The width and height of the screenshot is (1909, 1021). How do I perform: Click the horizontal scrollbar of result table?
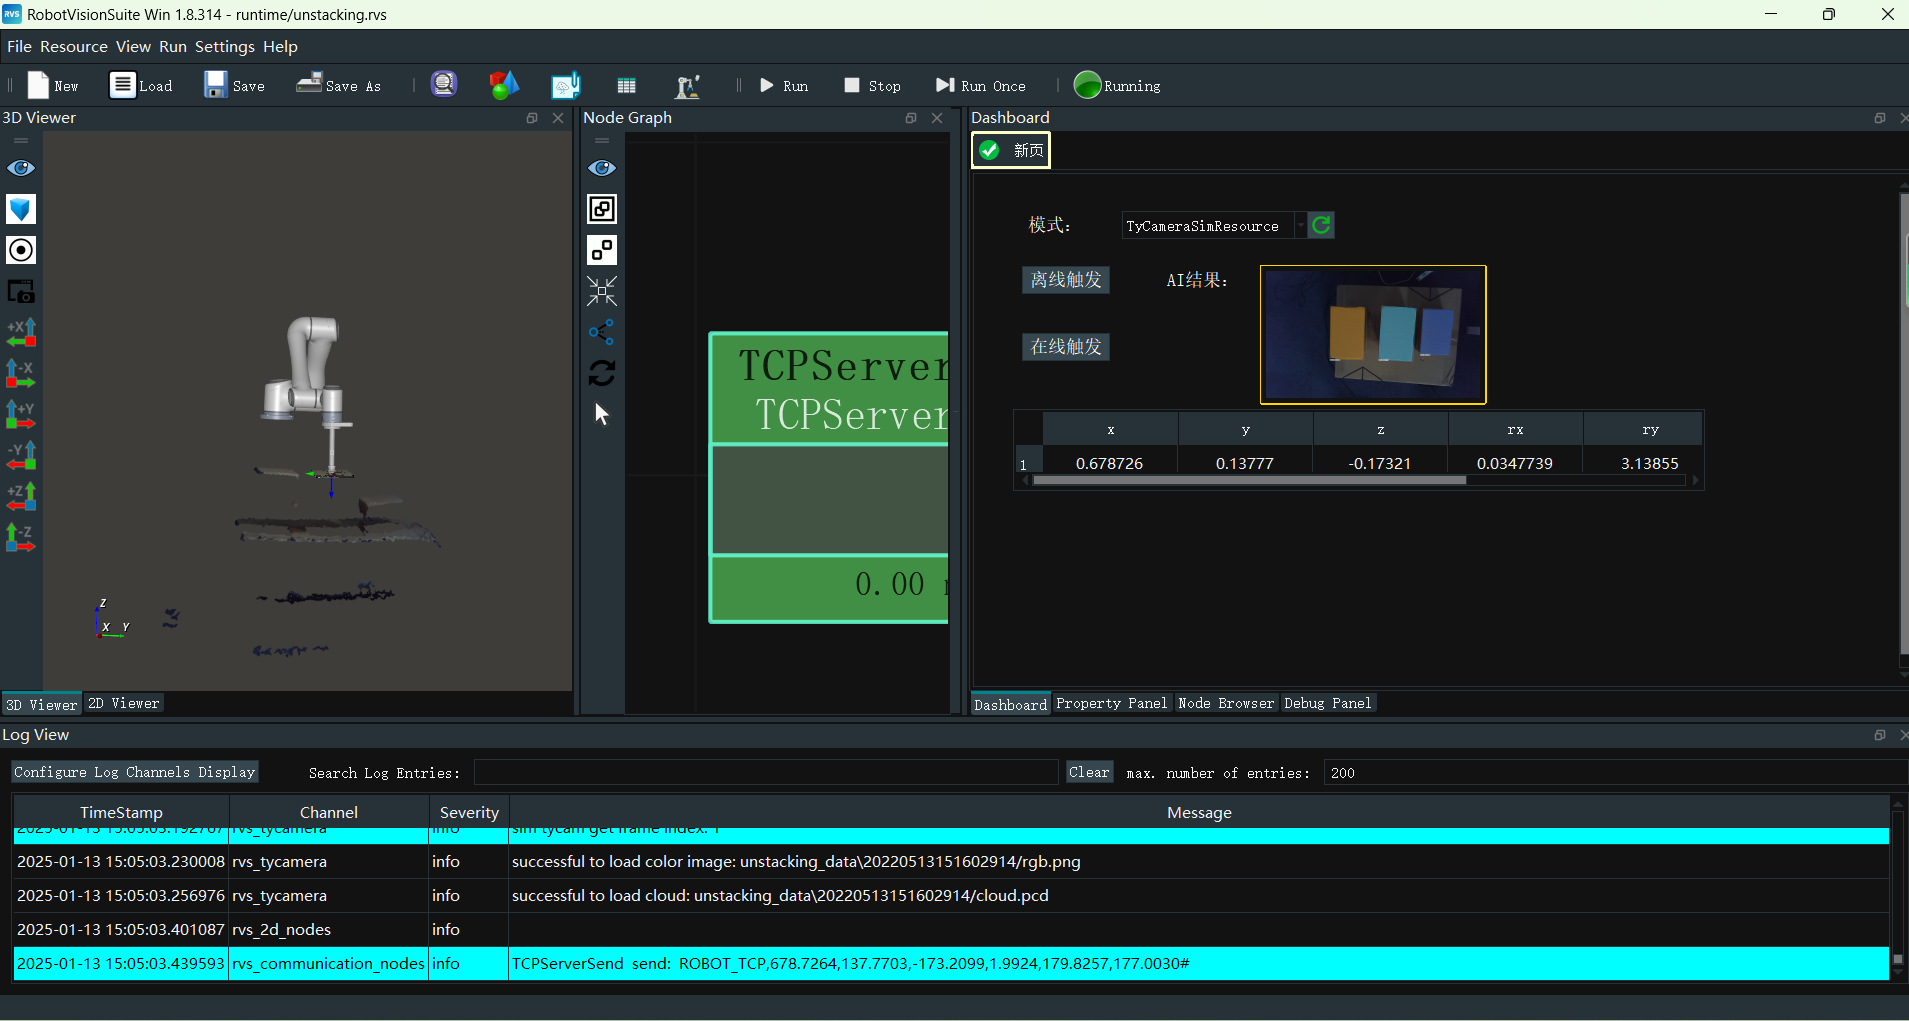(1250, 480)
